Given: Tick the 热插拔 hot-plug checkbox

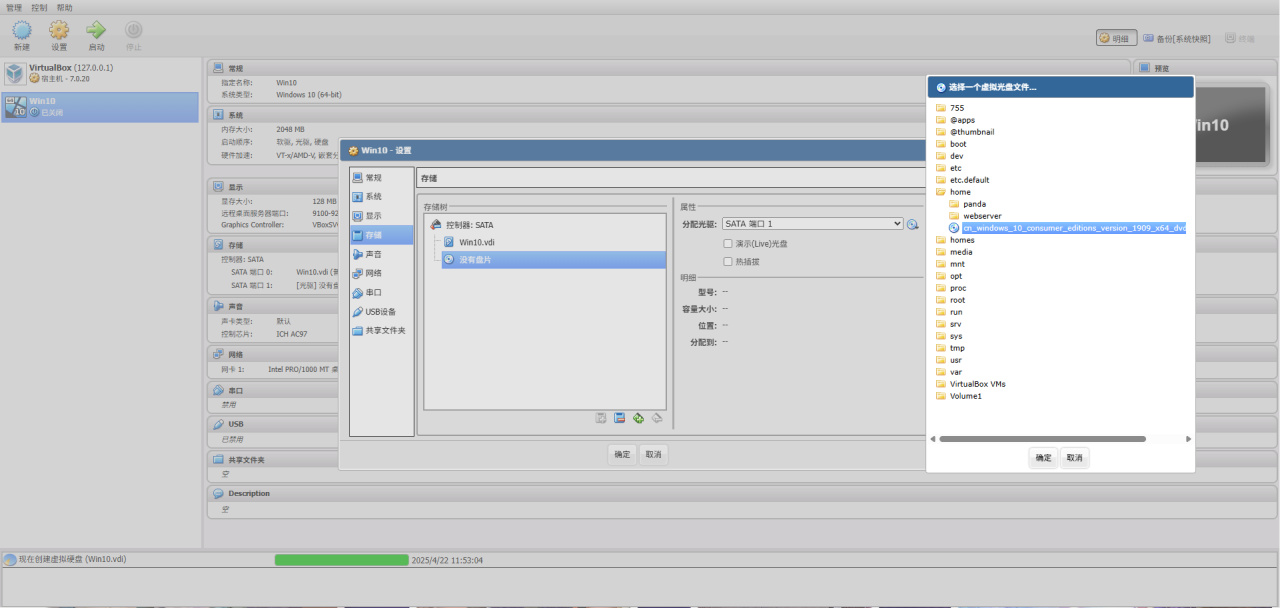Looking at the screenshot, I should tap(728, 262).
